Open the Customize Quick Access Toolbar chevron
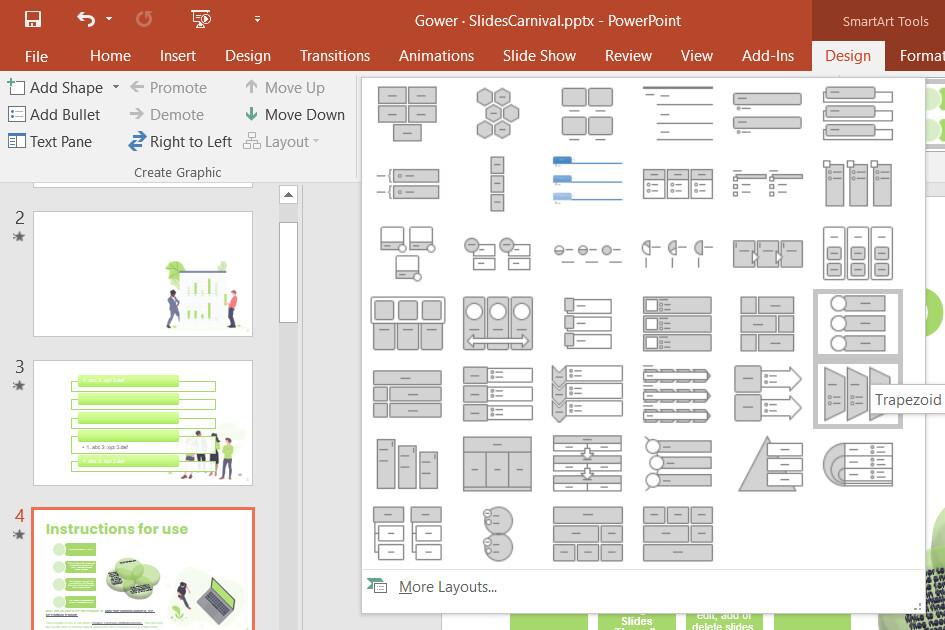This screenshot has width=945, height=630. [256, 18]
